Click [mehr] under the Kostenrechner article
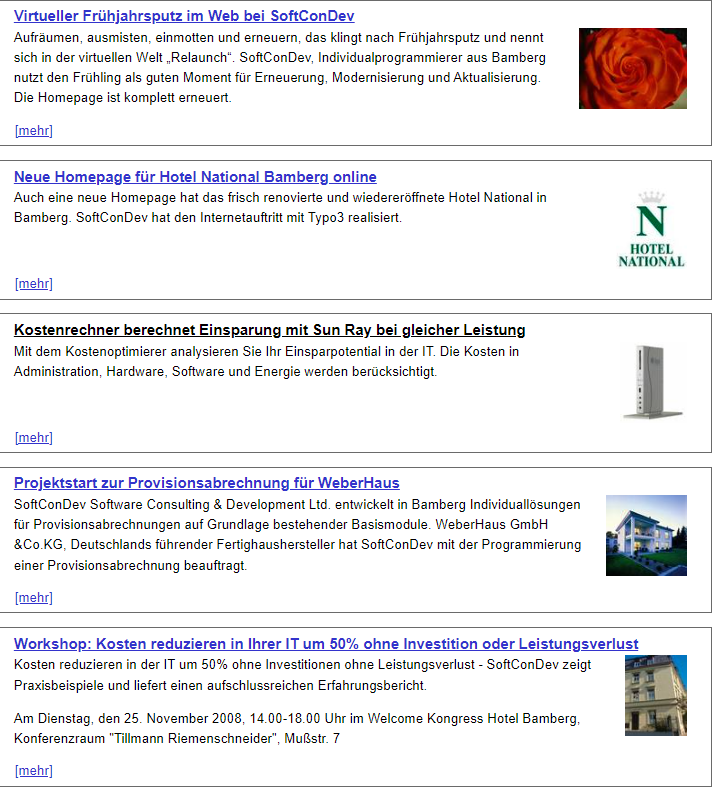The image size is (712, 787). [x=34, y=438]
